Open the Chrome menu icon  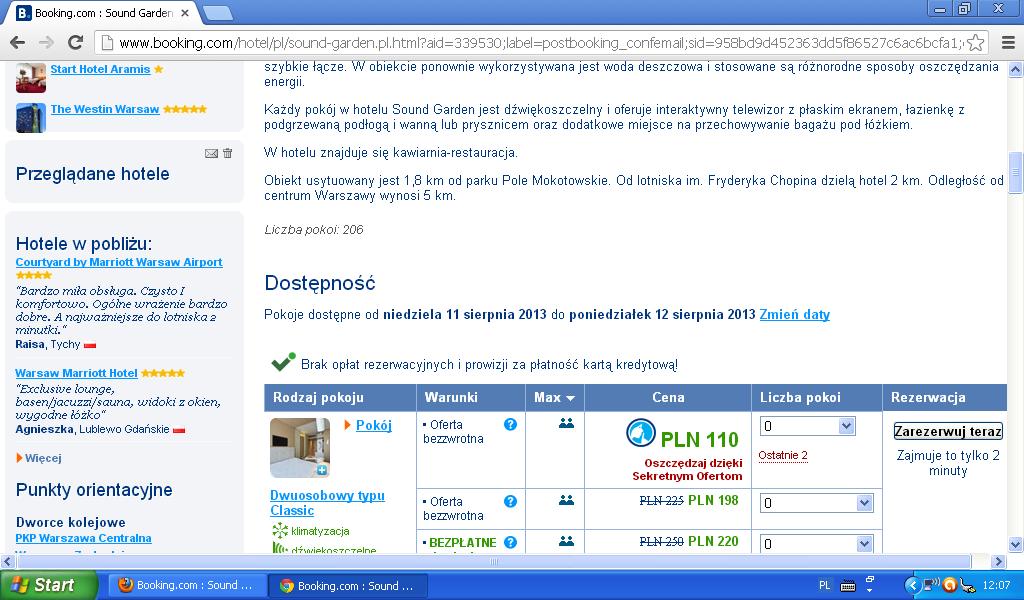[x=1008, y=43]
